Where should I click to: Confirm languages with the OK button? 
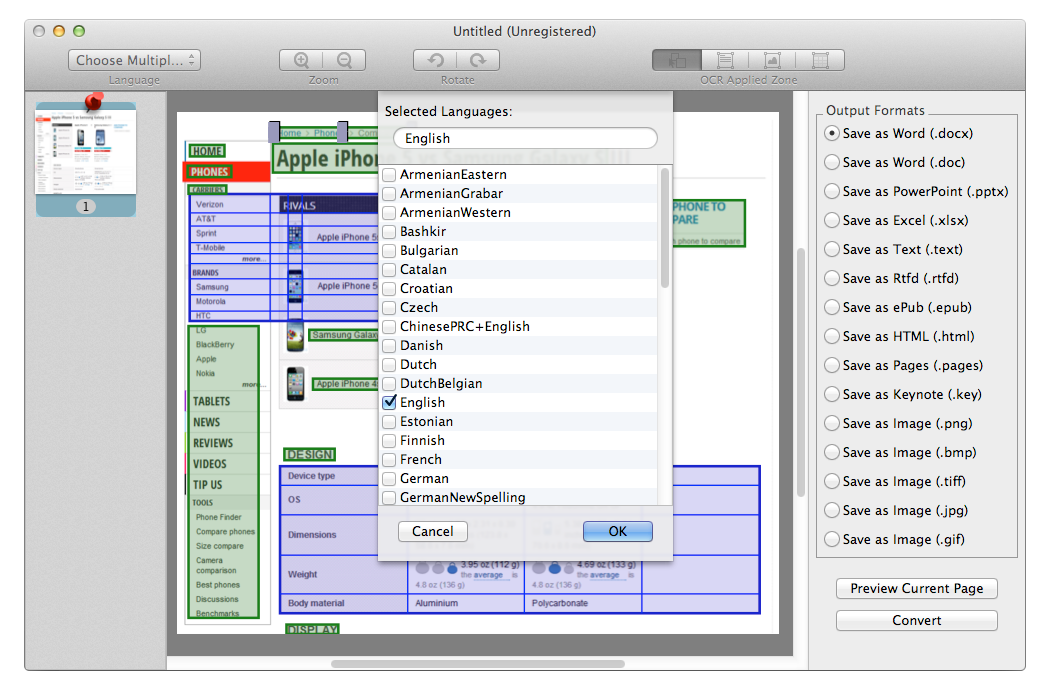[618, 532]
